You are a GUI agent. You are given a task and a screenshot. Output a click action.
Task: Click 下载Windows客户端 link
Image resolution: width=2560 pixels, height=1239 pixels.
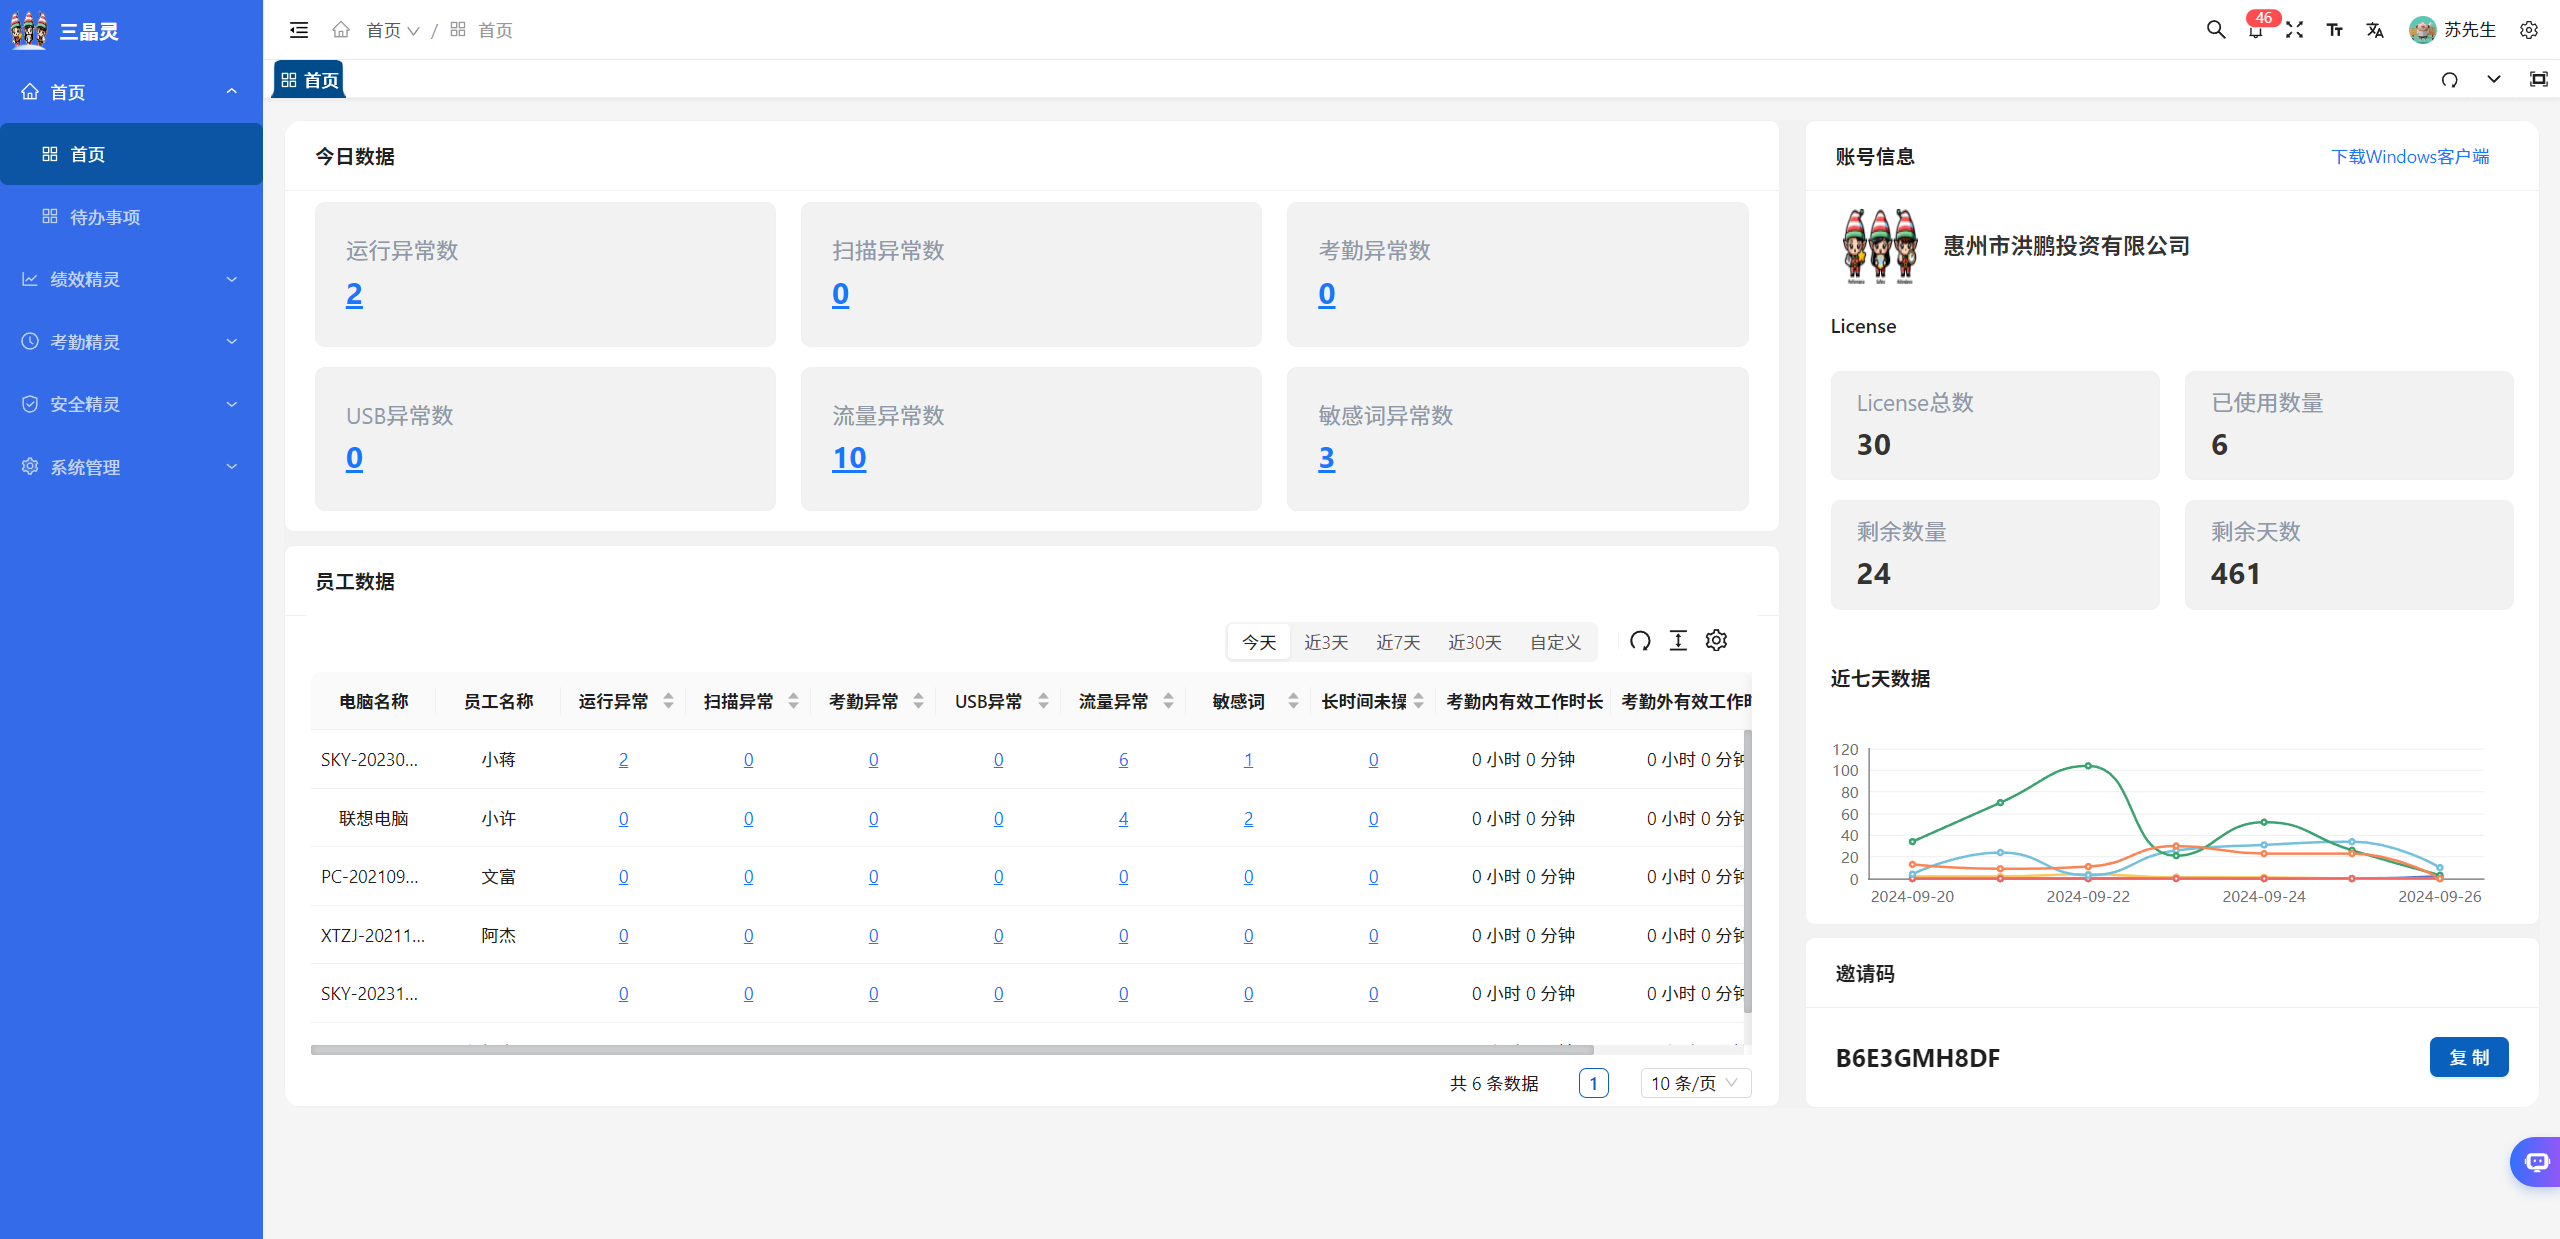point(2410,156)
